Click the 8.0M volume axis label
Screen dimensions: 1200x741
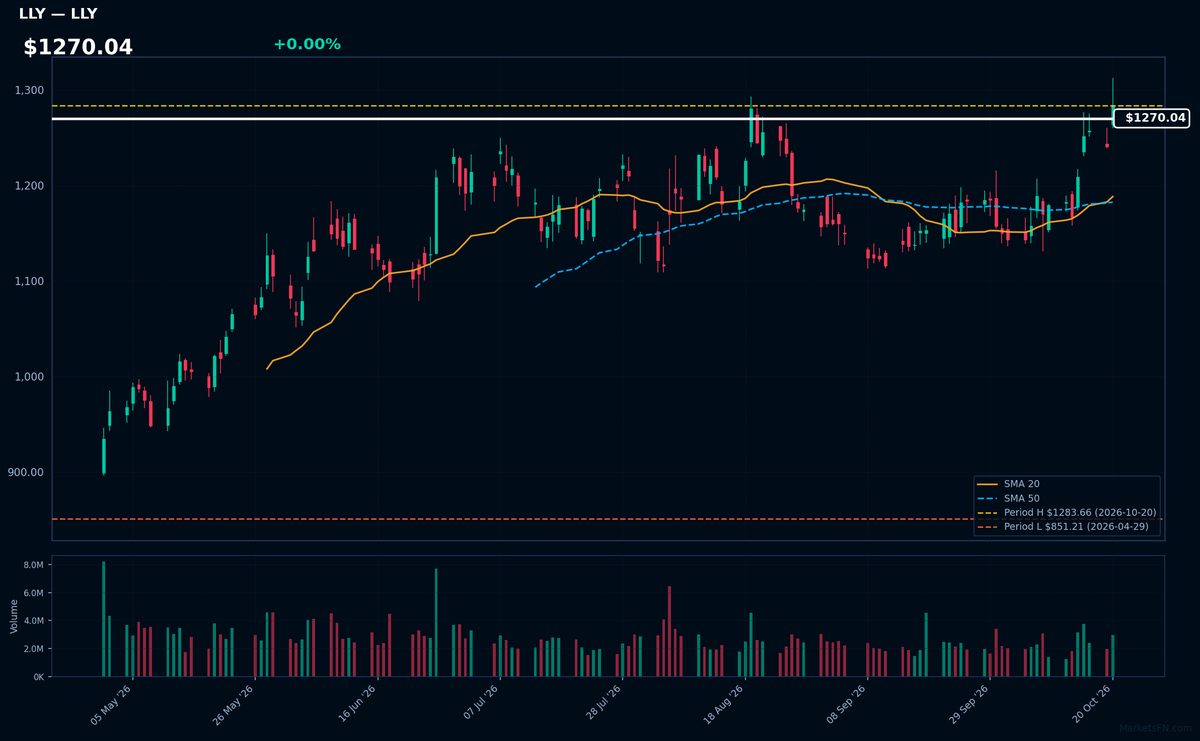(34, 565)
